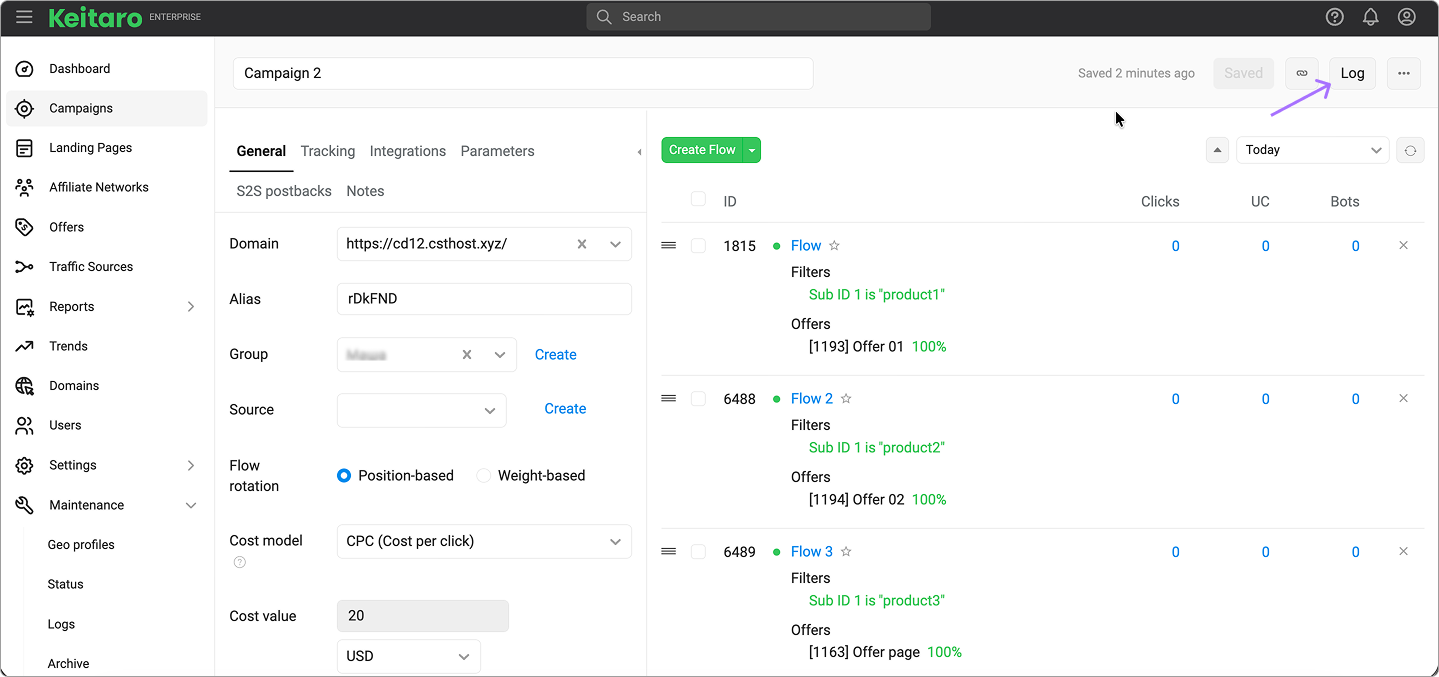Click the Create Flow button

(x=701, y=150)
